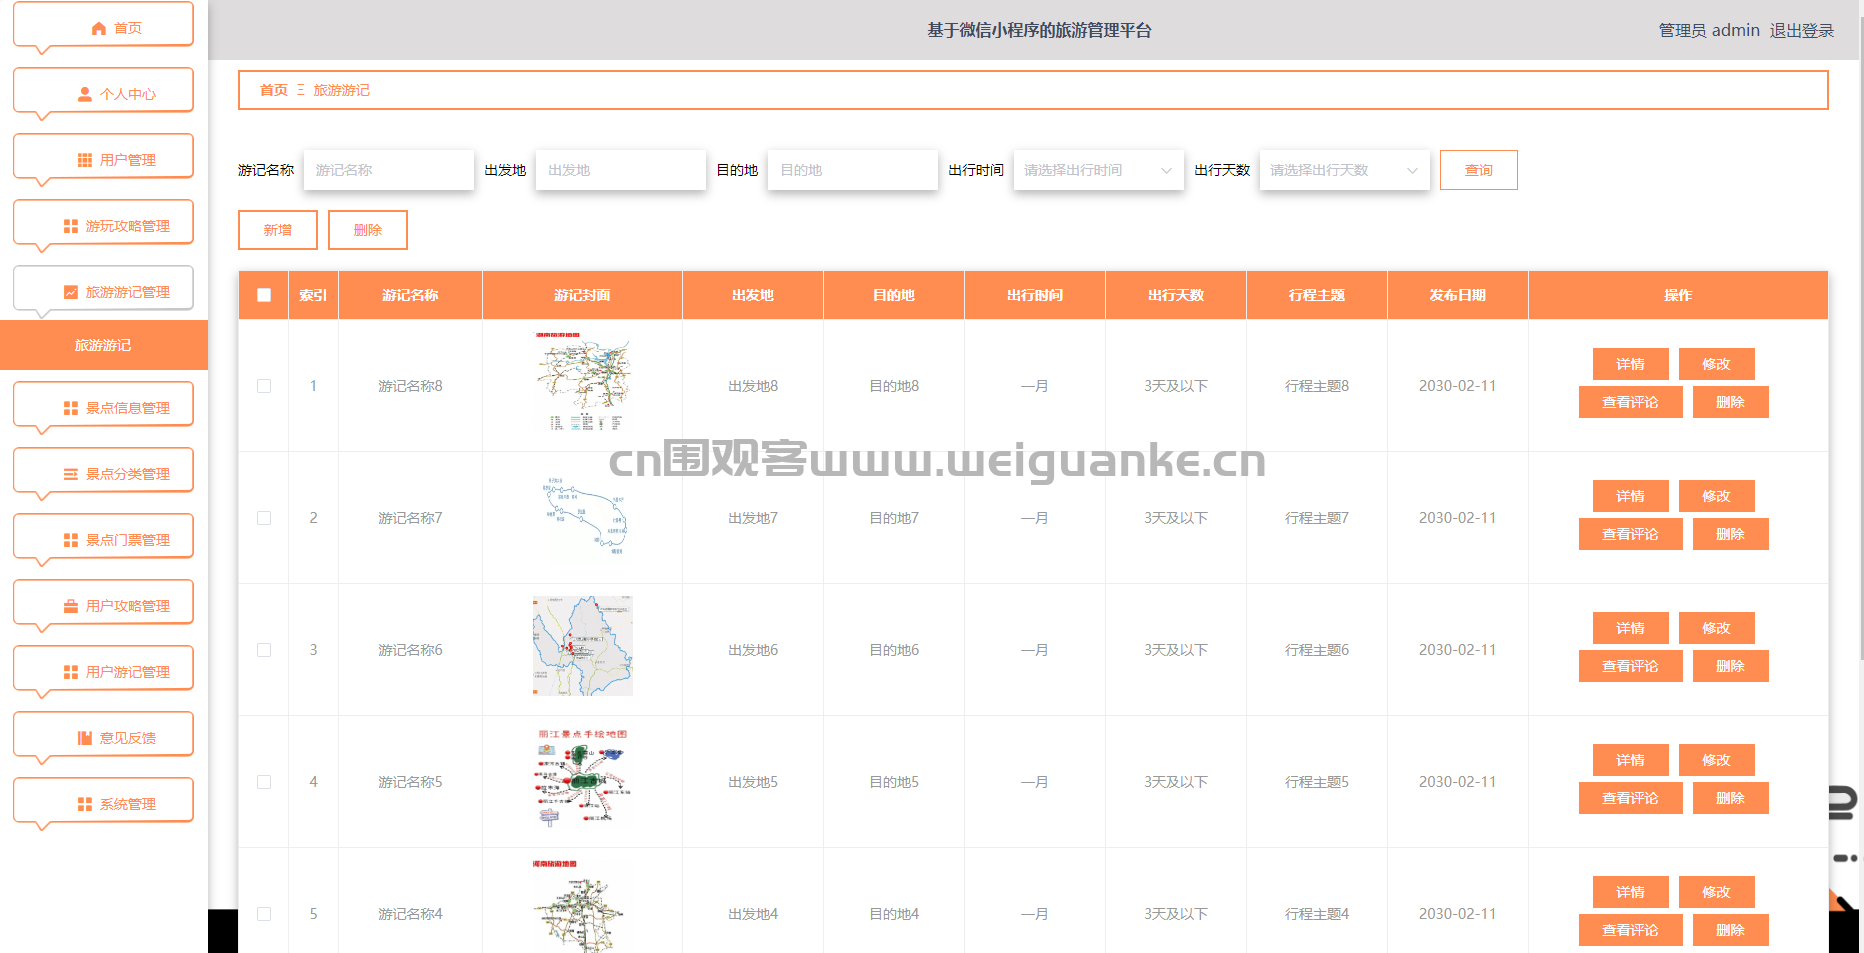The height and width of the screenshot is (953, 1864).
Task: Select the checkbox for row 游记名称6
Action: (264, 650)
